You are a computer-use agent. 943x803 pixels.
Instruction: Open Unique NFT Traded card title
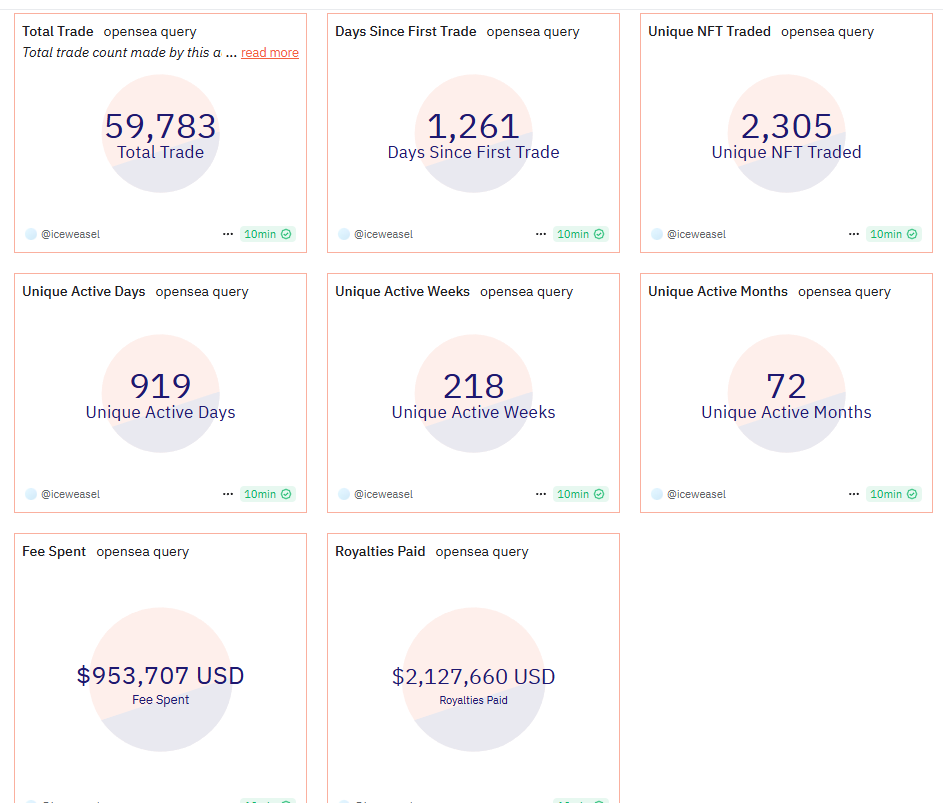[x=710, y=31]
